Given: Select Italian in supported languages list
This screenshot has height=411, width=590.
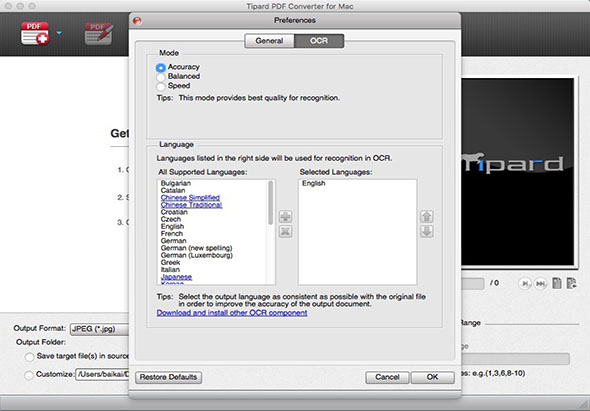Looking at the screenshot, I should (x=170, y=269).
